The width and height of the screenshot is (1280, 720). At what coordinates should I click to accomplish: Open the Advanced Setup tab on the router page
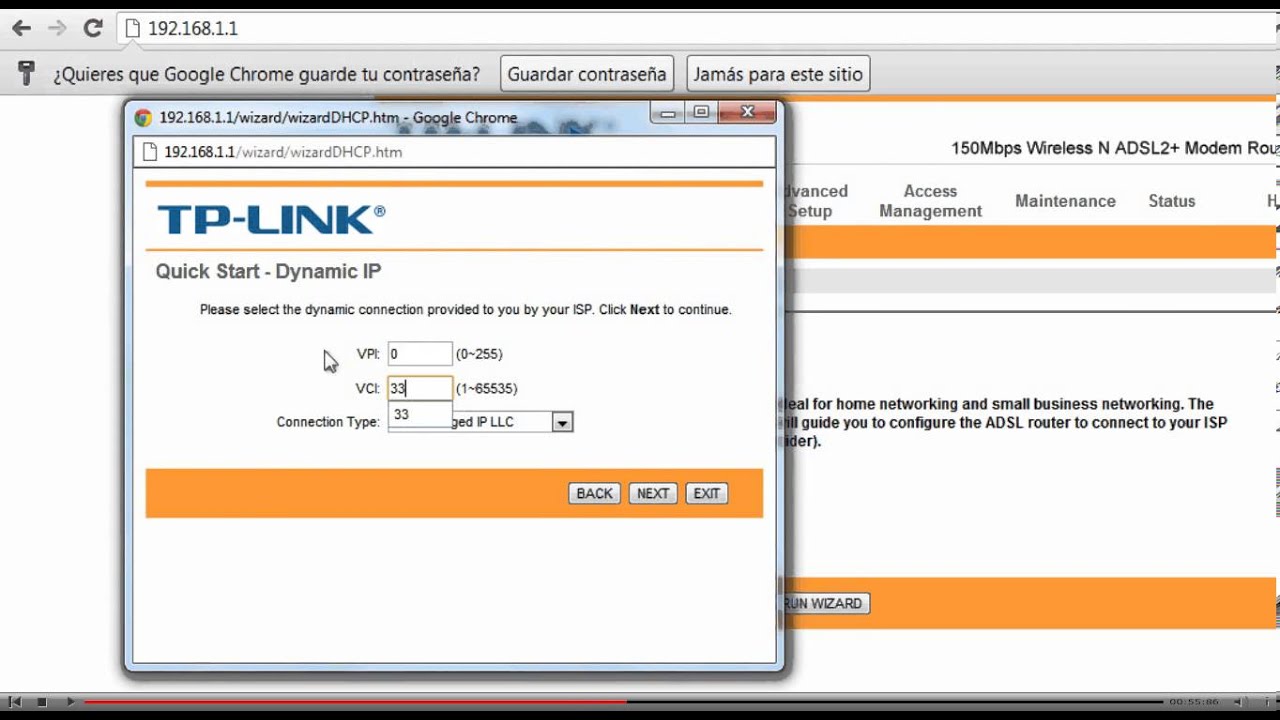click(815, 201)
